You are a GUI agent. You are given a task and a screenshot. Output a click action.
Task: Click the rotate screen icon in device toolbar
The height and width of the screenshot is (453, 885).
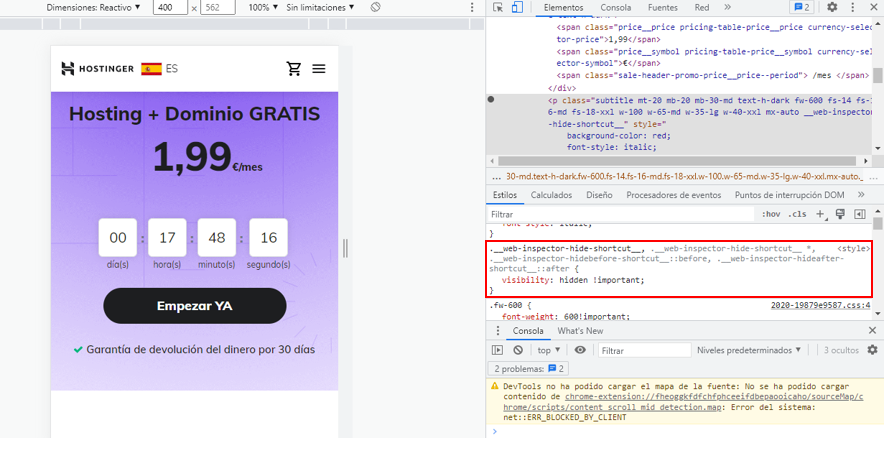(x=375, y=8)
